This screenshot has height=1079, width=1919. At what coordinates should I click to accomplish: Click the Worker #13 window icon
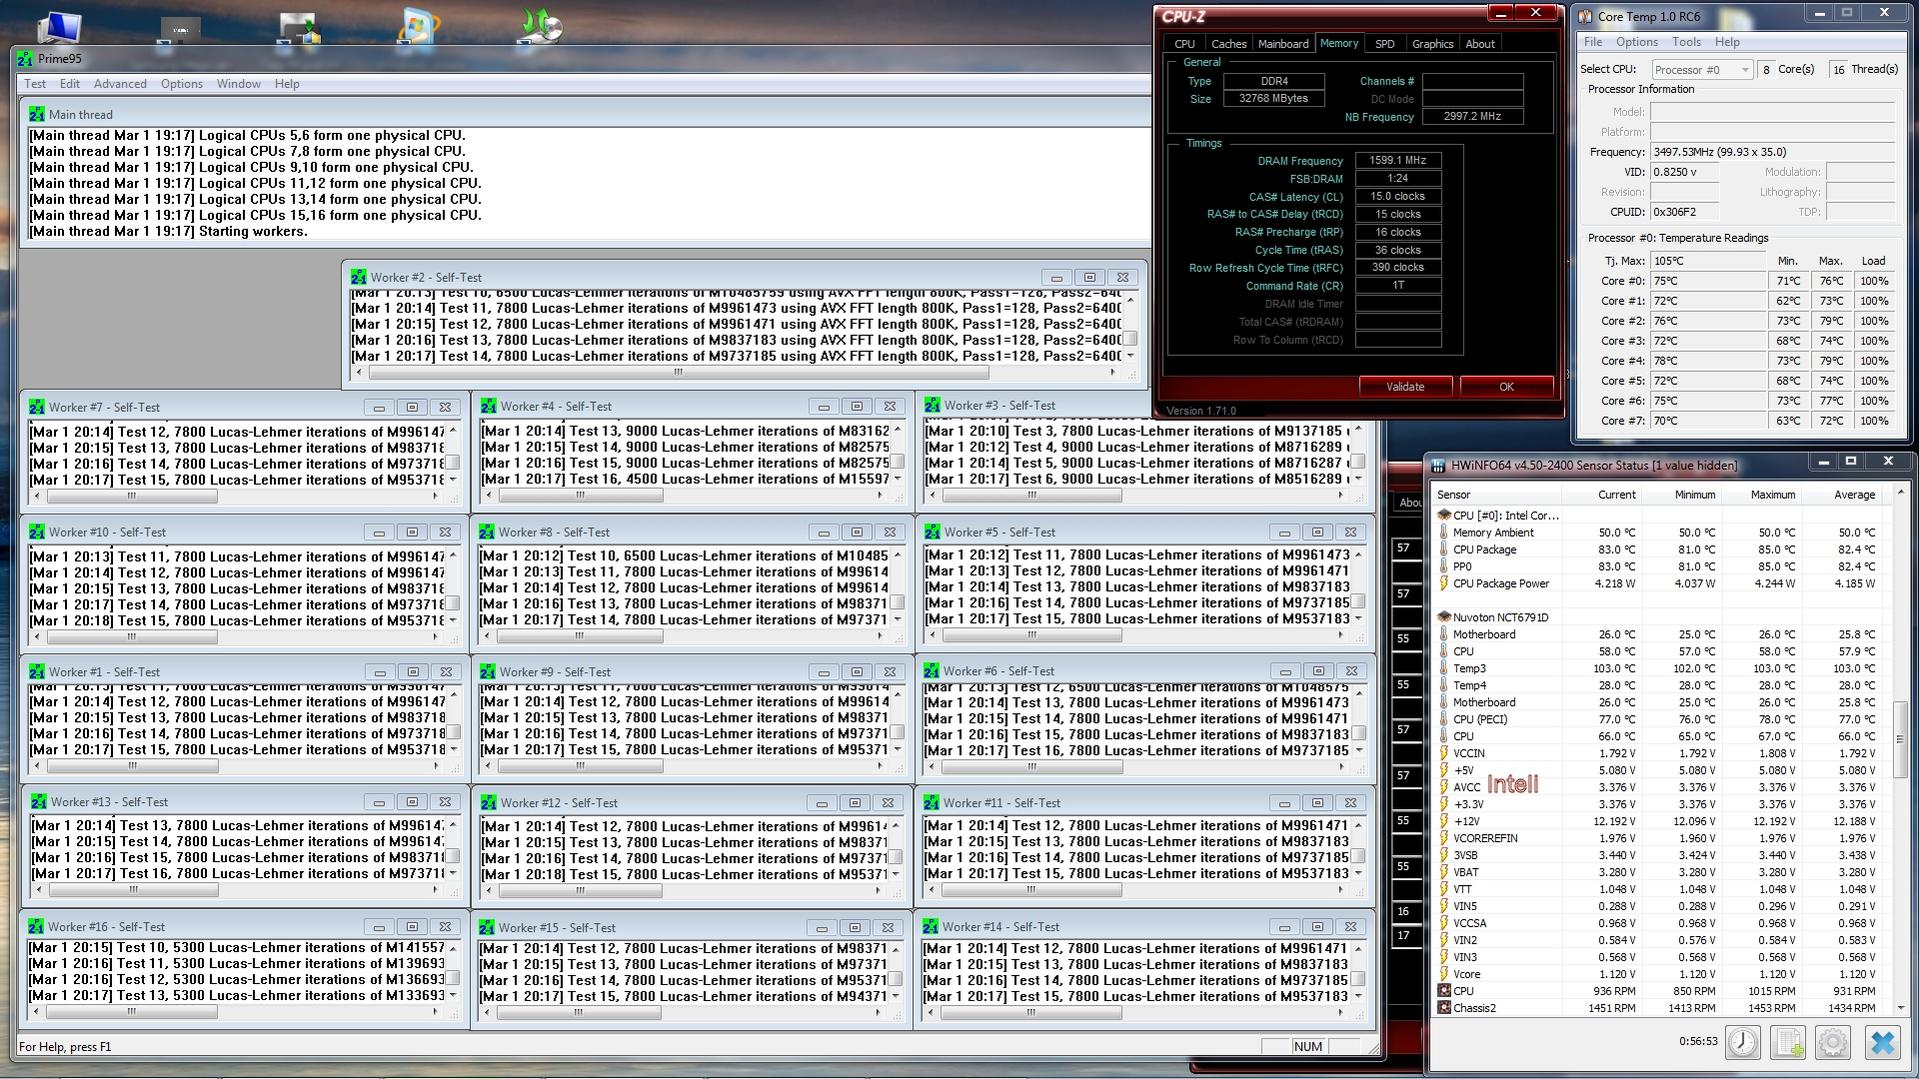point(39,802)
